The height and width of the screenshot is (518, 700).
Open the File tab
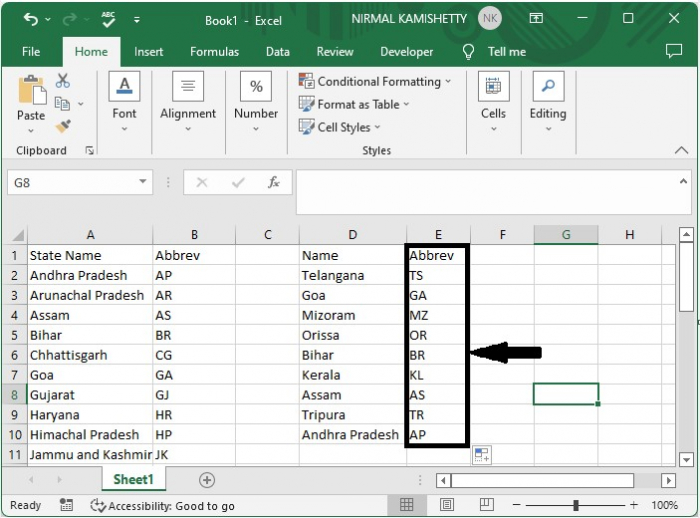click(31, 52)
